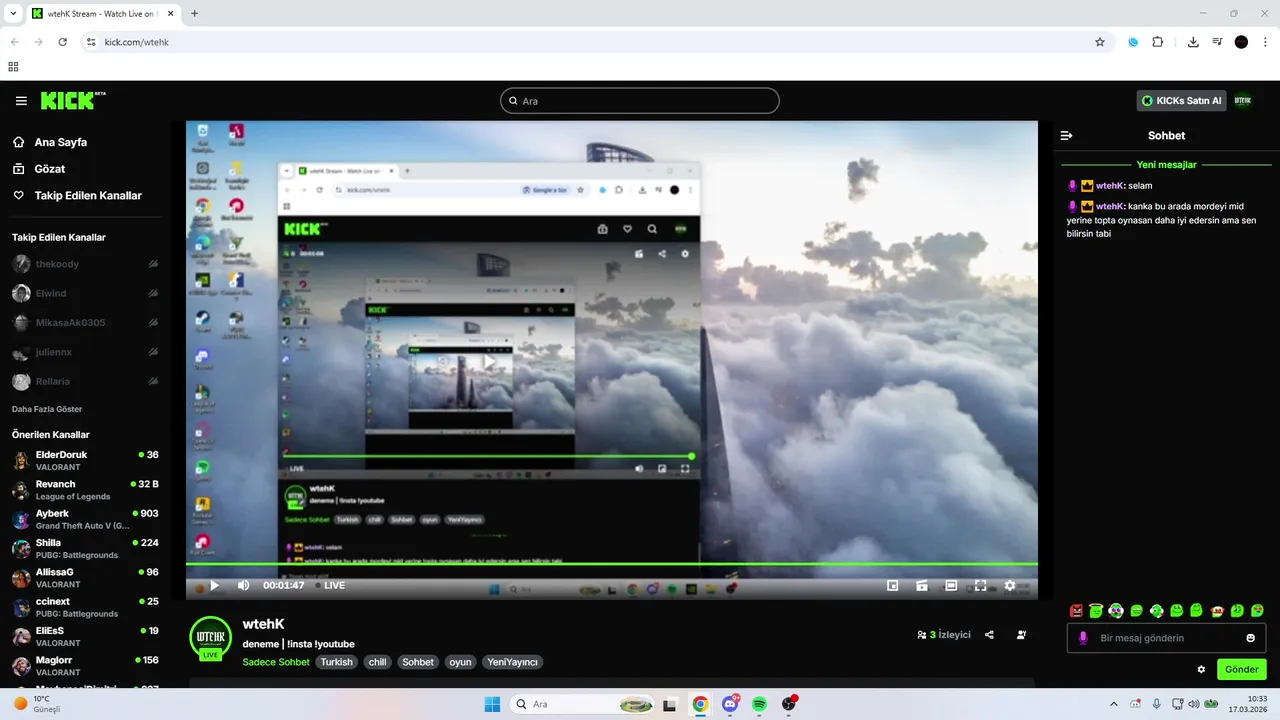Screen dimensions: 1280x720
Task: Click the Ara search field on Kick
Action: point(640,101)
